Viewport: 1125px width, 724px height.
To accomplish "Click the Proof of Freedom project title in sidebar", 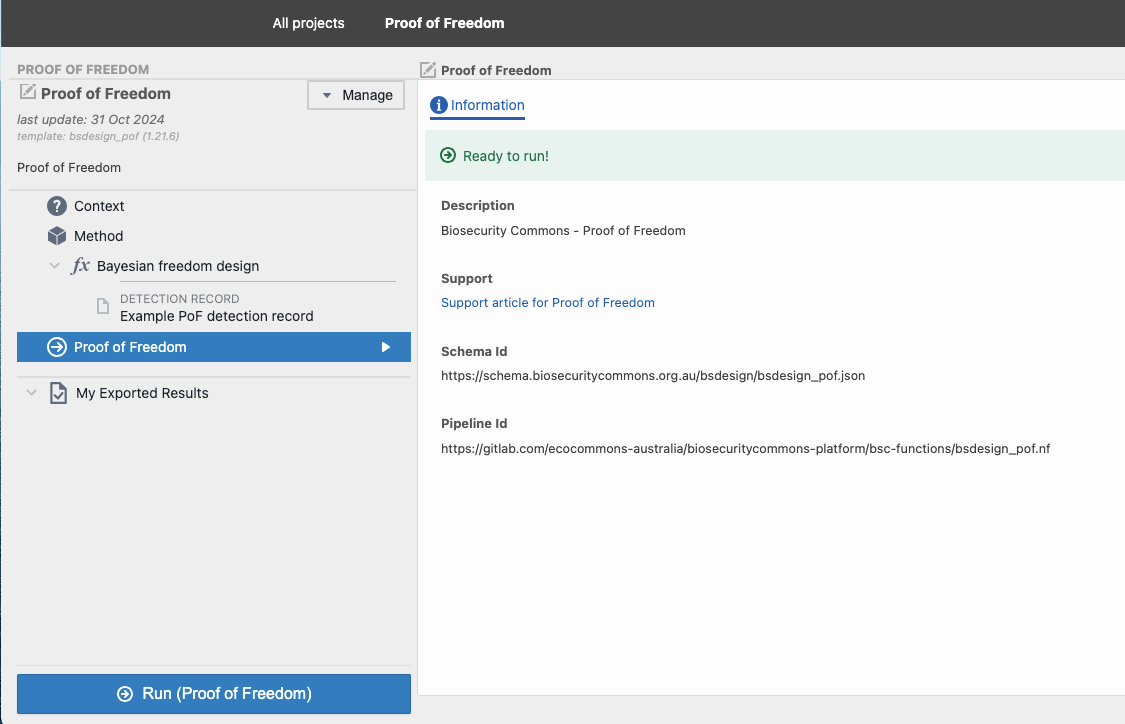I will coord(105,94).
